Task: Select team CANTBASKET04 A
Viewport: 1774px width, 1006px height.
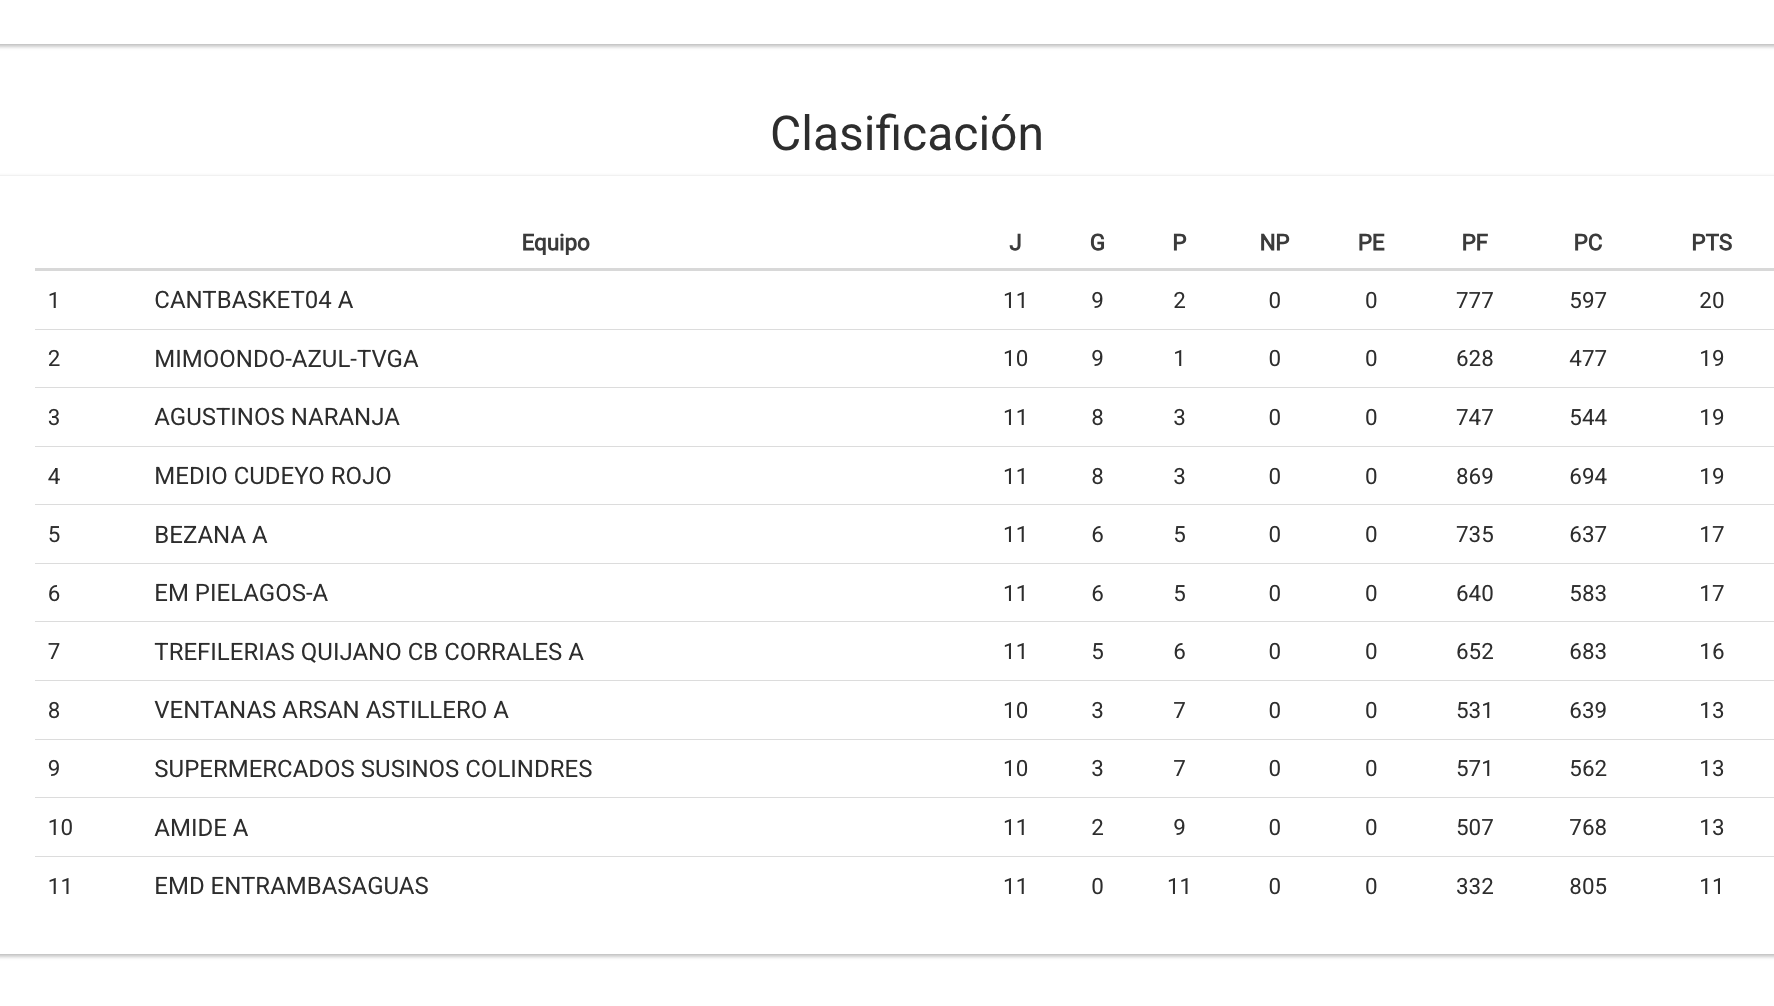Action: 253,301
